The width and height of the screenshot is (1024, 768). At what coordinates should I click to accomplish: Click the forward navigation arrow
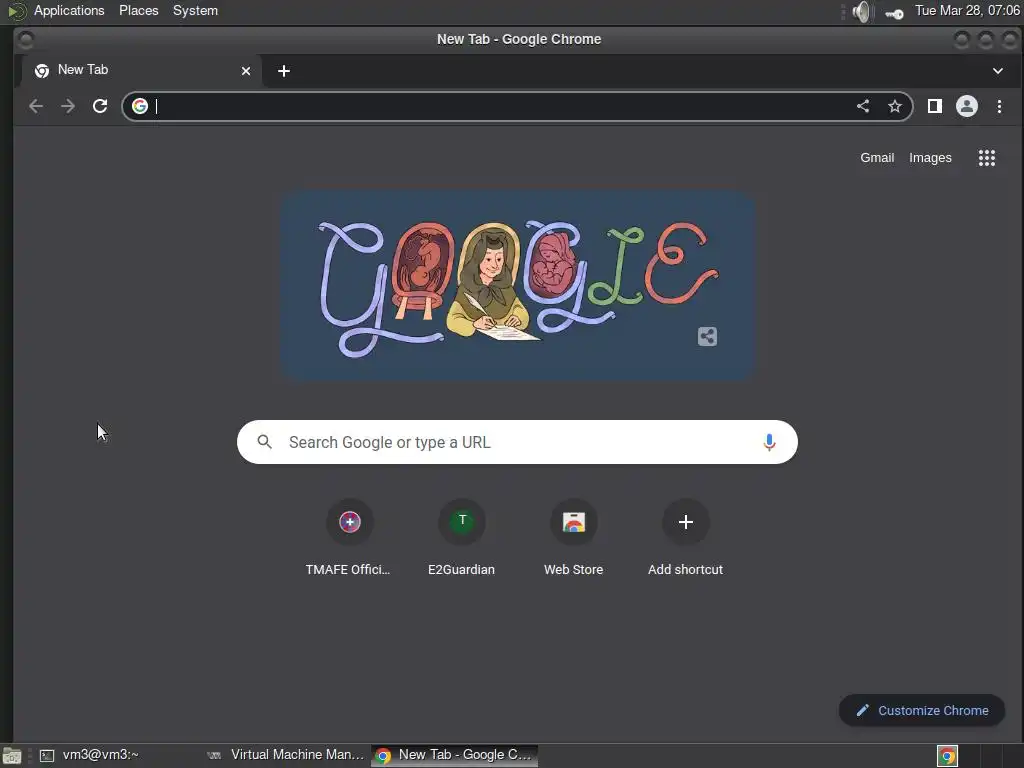click(68, 106)
